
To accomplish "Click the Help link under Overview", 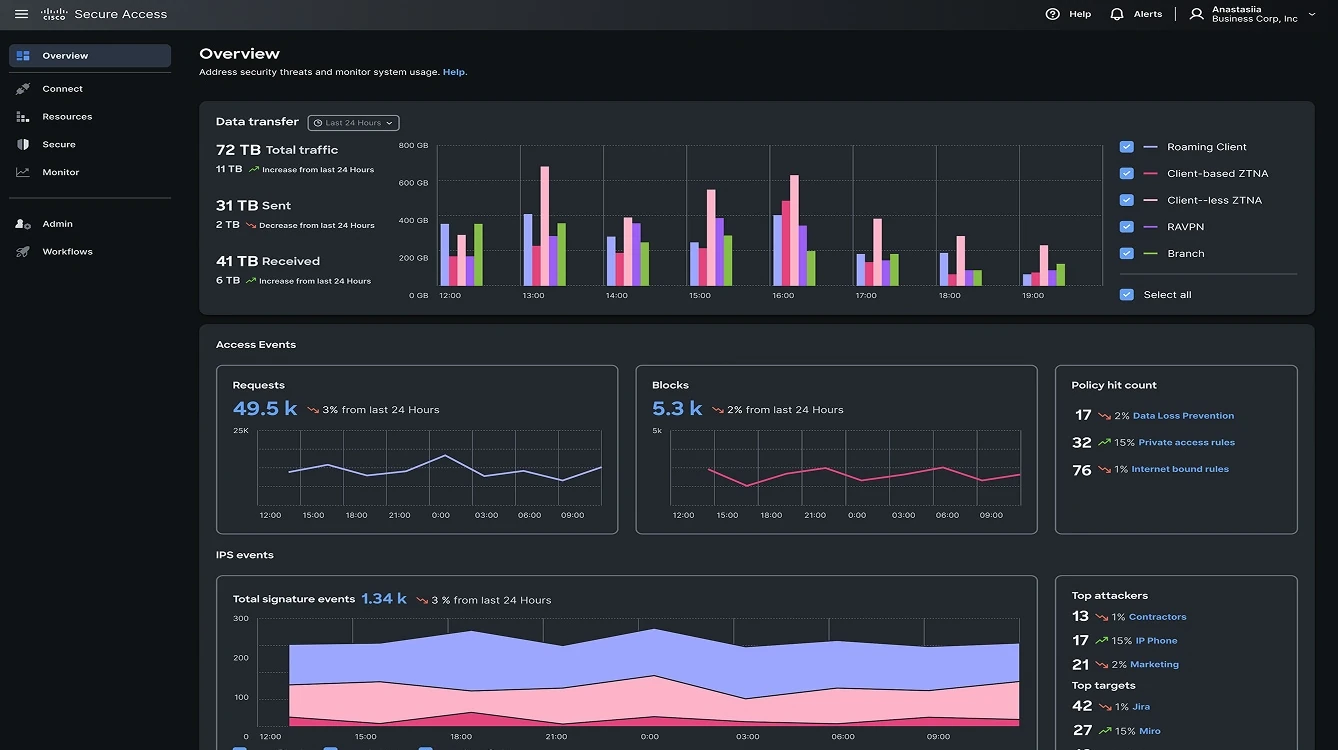I will click(x=454, y=72).
